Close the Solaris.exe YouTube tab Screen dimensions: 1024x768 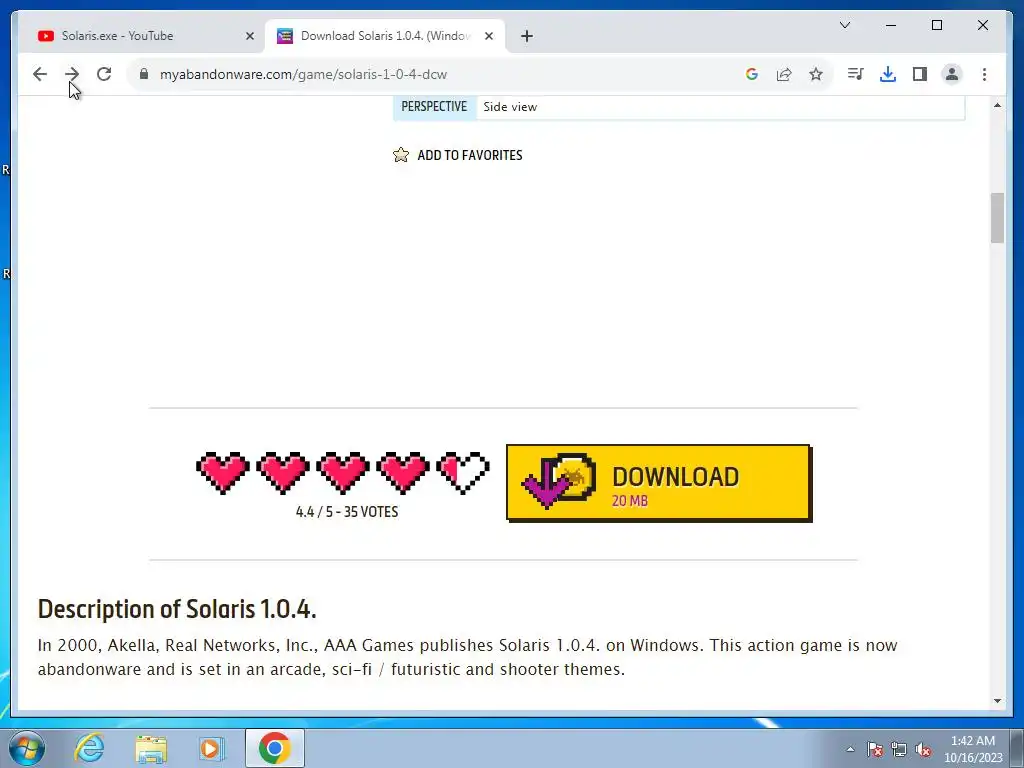(x=249, y=36)
